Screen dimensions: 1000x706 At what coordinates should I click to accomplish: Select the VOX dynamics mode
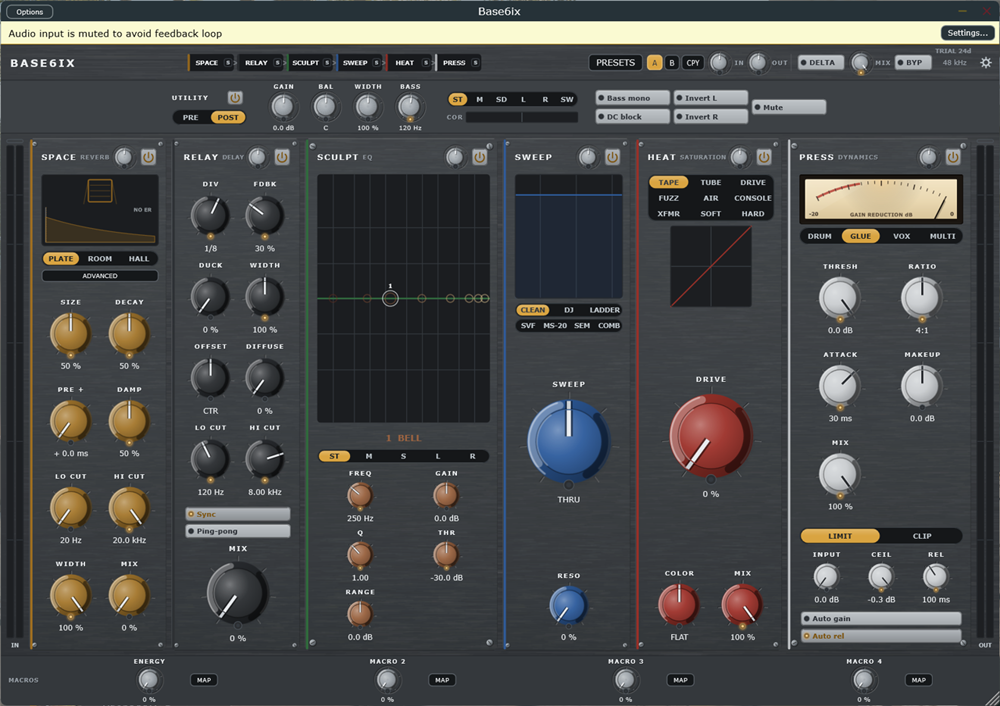[901, 236]
